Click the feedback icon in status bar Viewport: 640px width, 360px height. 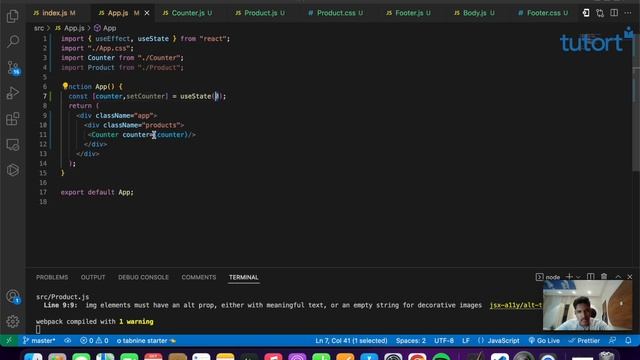pyautogui.click(x=612, y=340)
